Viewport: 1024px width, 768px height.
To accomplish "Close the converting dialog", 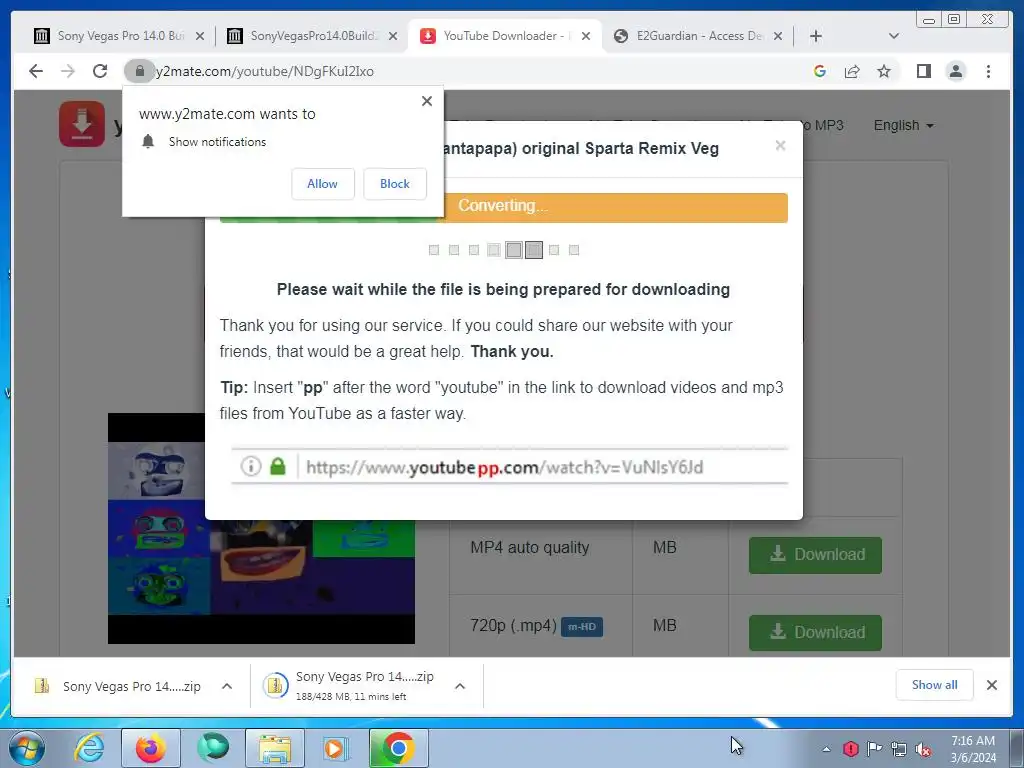I will (780, 146).
